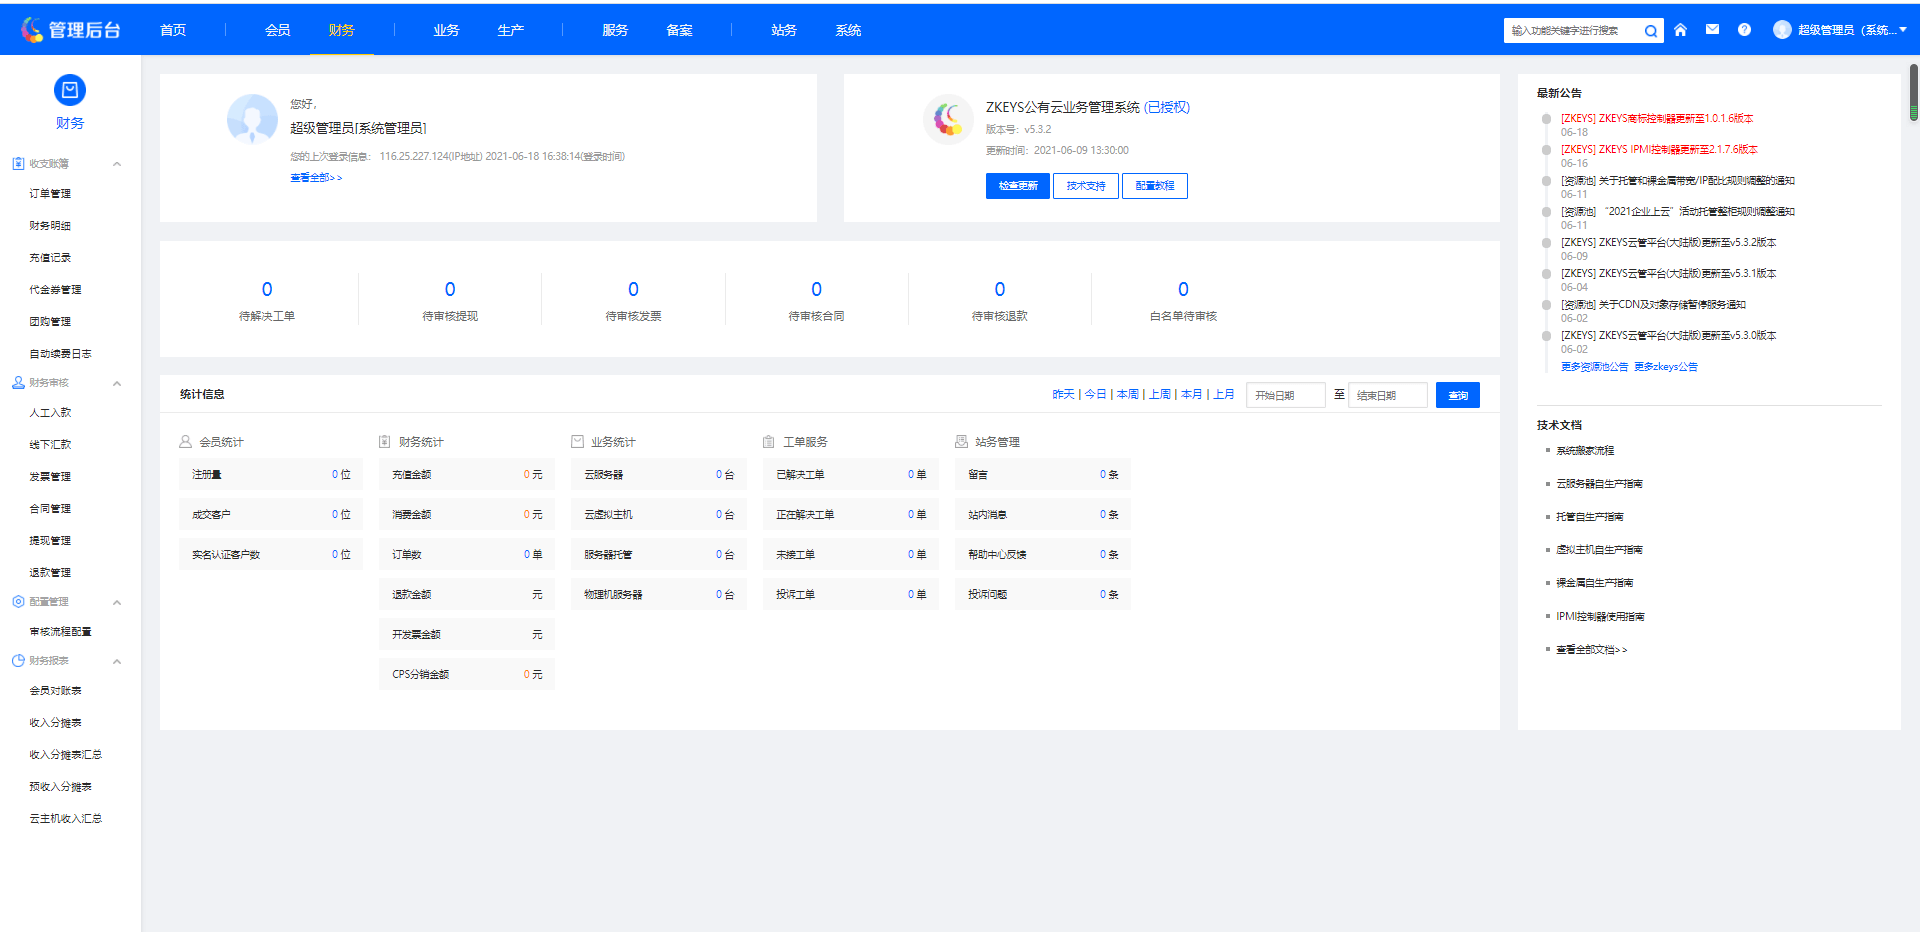Click the 配置教程 button
Screen dimensions: 1920x932
pos(1155,186)
